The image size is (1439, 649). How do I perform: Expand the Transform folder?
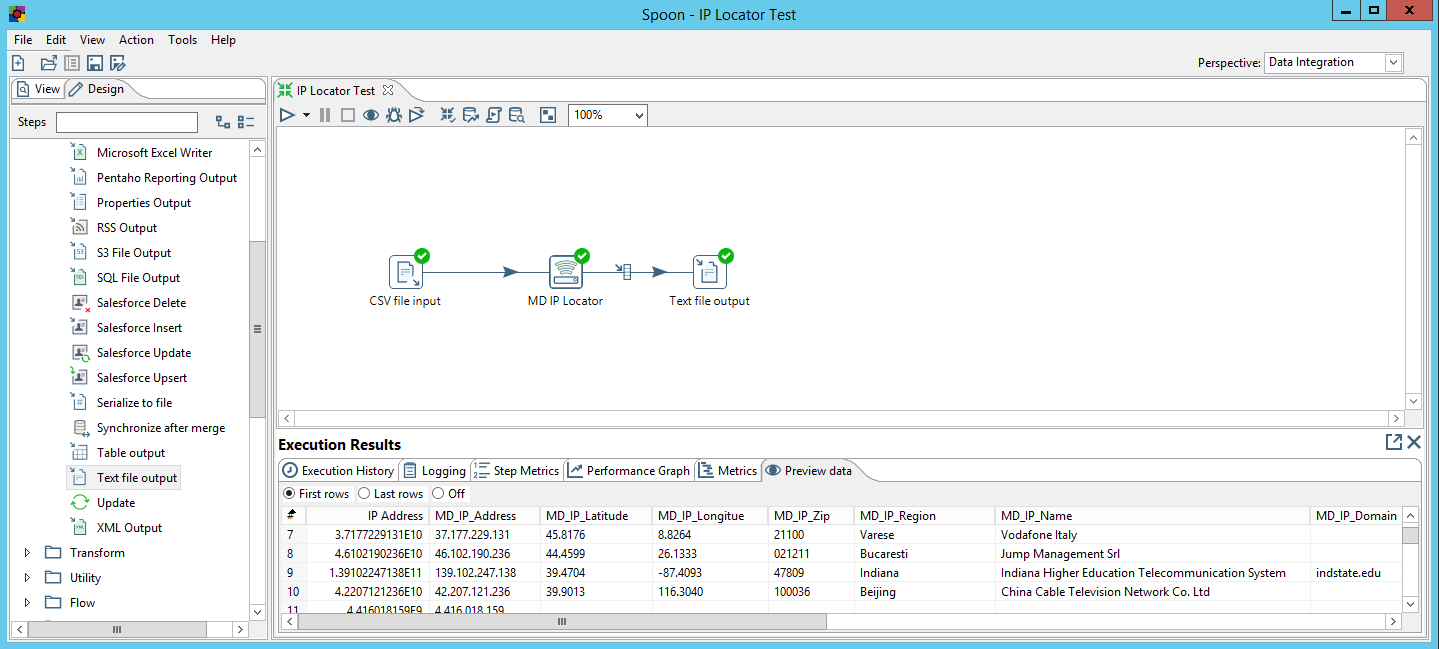click(x=27, y=553)
